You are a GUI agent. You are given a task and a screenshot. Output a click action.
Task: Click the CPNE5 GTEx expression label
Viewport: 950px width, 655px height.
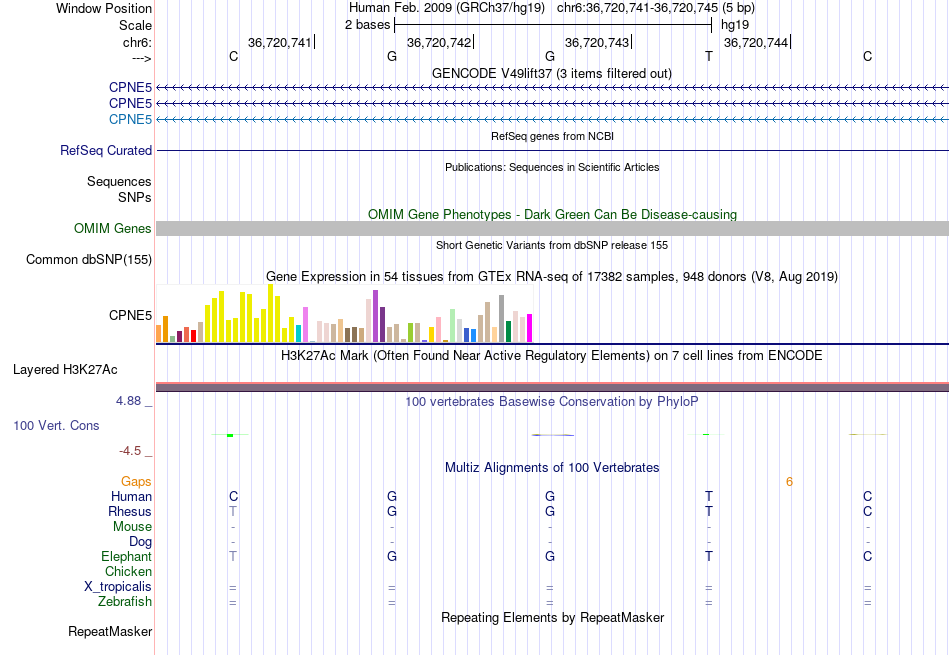[x=130, y=315]
